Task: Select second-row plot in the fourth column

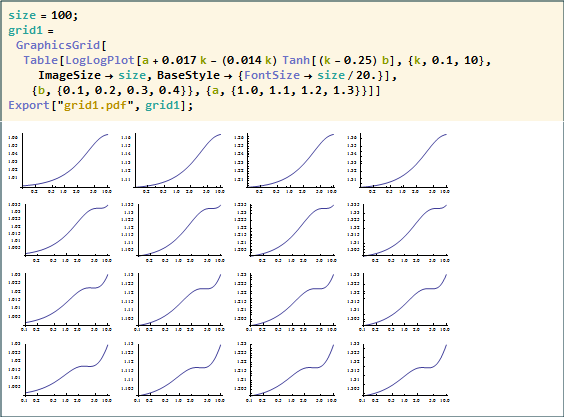Action: tap(399, 233)
